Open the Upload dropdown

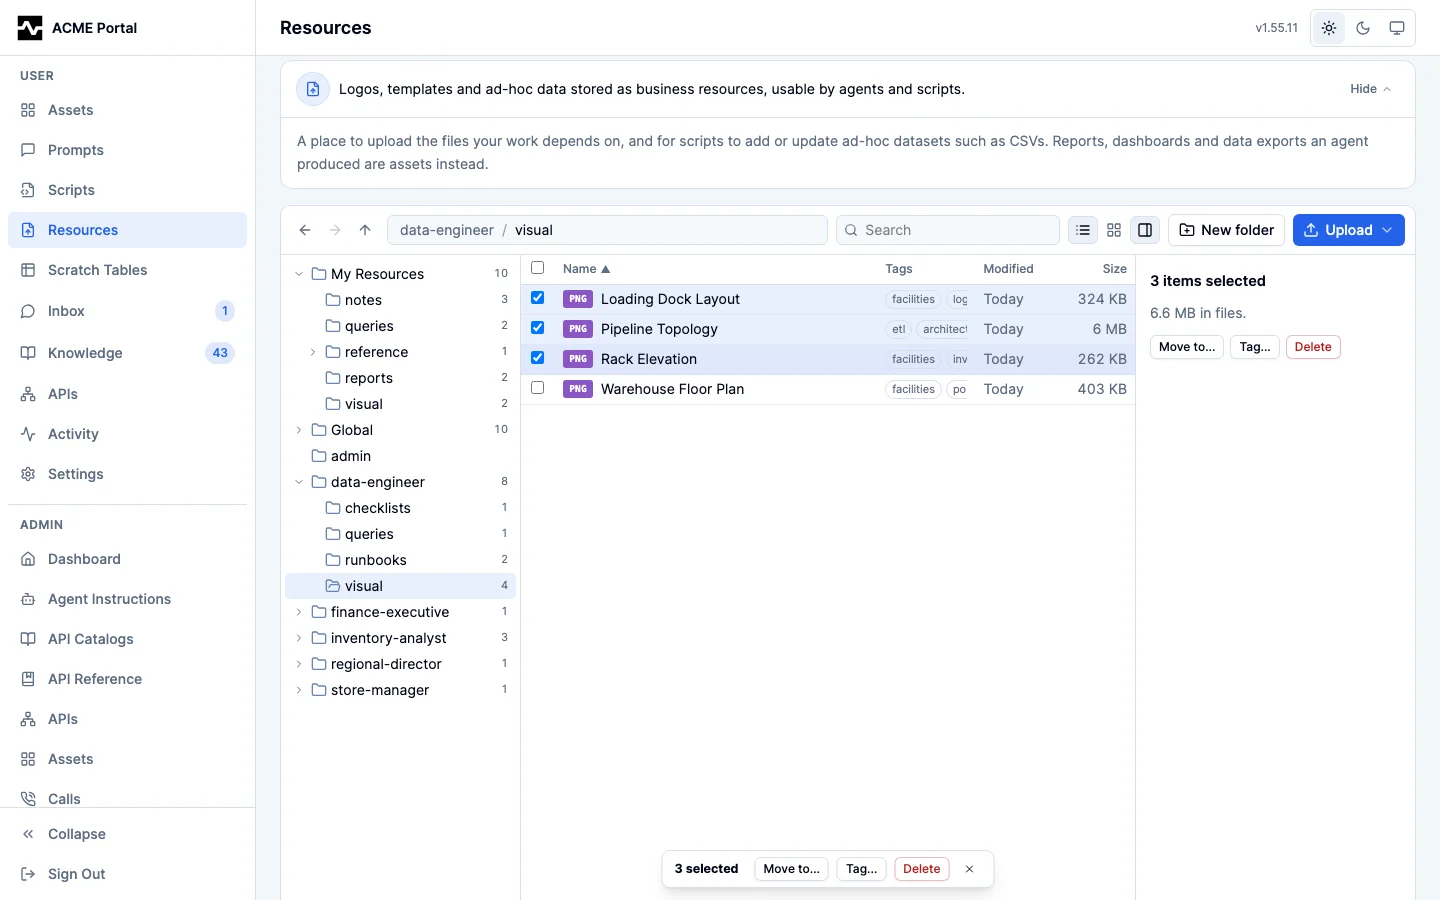click(x=1349, y=230)
